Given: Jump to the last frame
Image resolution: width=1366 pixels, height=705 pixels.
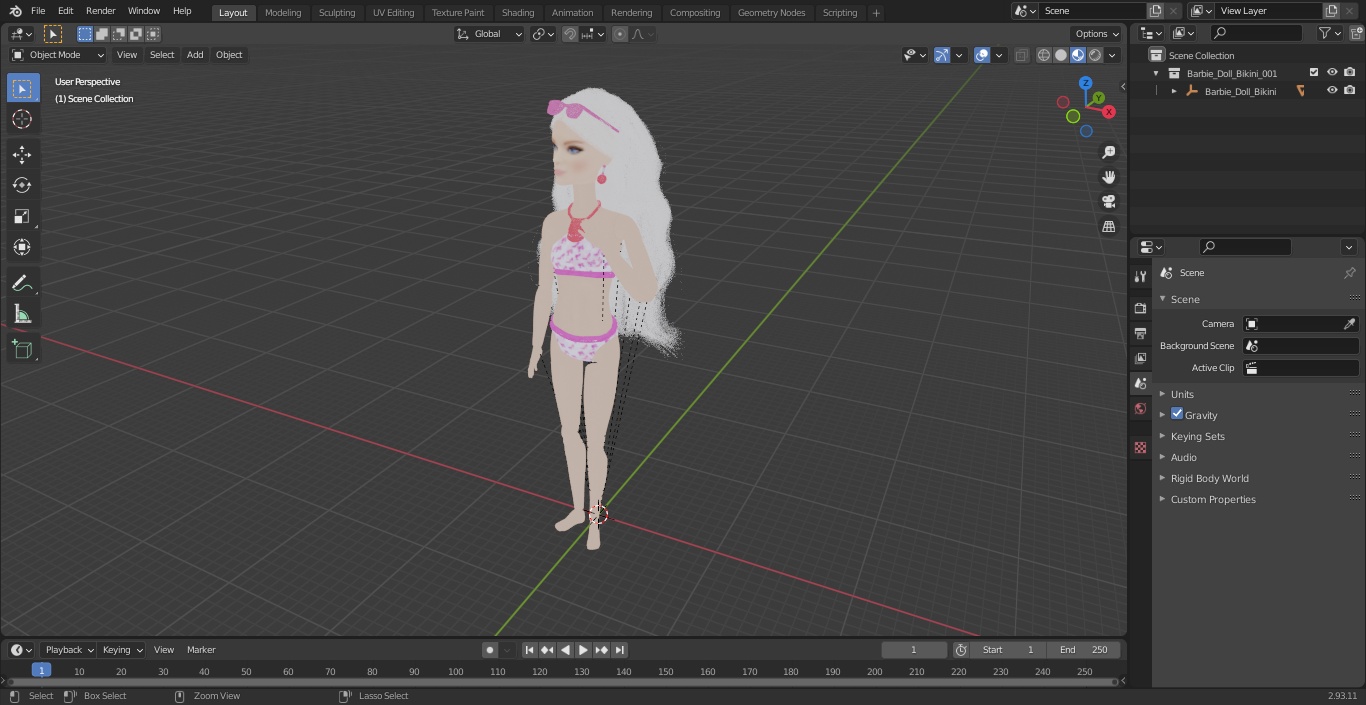Looking at the screenshot, I should [619, 650].
